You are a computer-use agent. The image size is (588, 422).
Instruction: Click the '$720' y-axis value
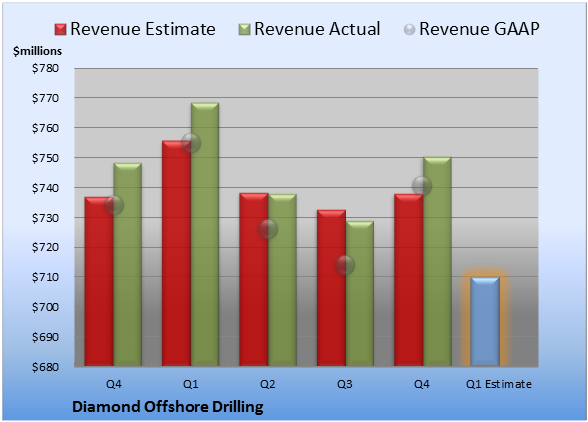click(45, 247)
